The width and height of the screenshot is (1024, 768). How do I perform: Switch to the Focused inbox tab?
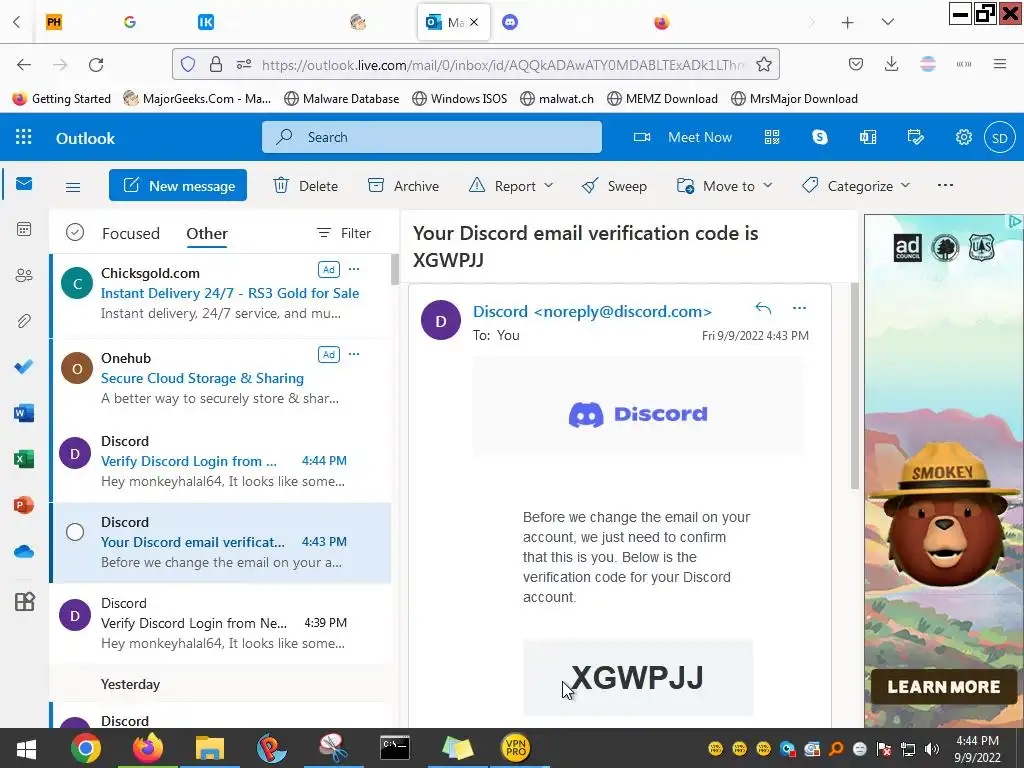coord(131,233)
